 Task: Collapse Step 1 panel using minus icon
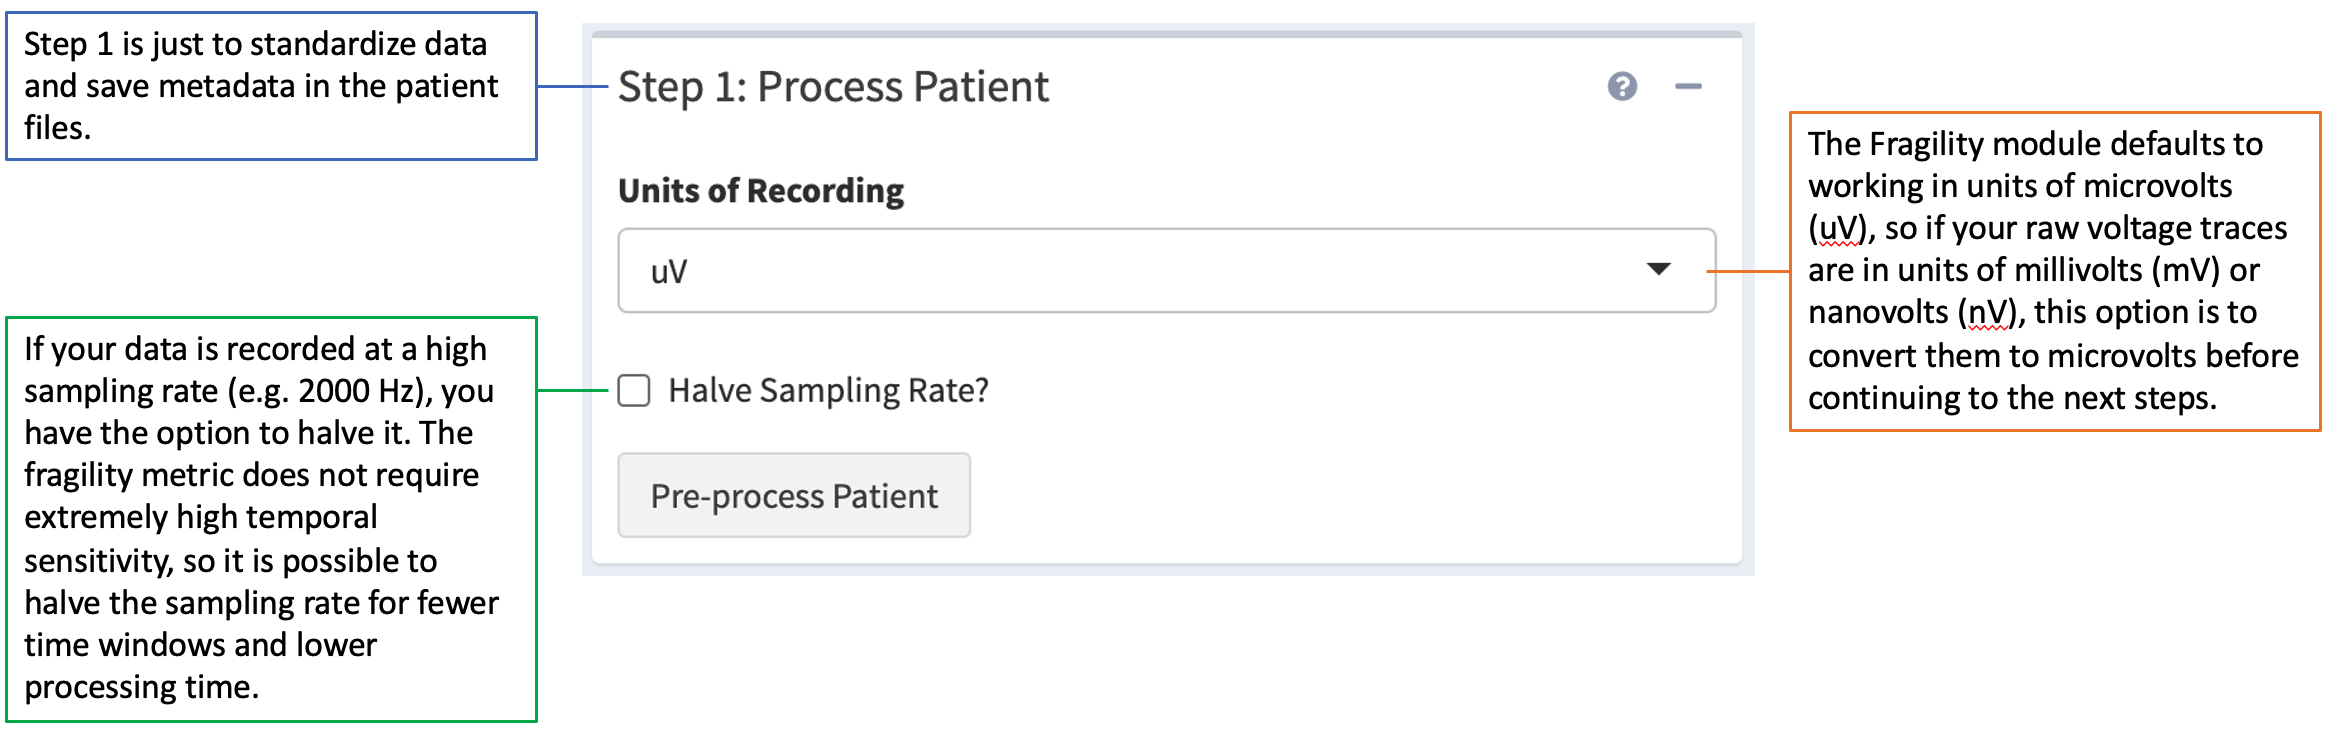coord(1688,87)
